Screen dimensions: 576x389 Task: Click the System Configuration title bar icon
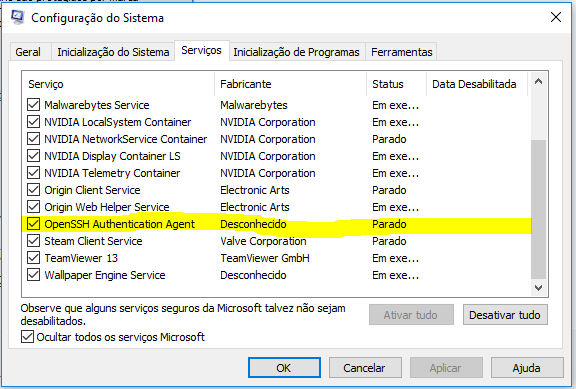coord(17,17)
